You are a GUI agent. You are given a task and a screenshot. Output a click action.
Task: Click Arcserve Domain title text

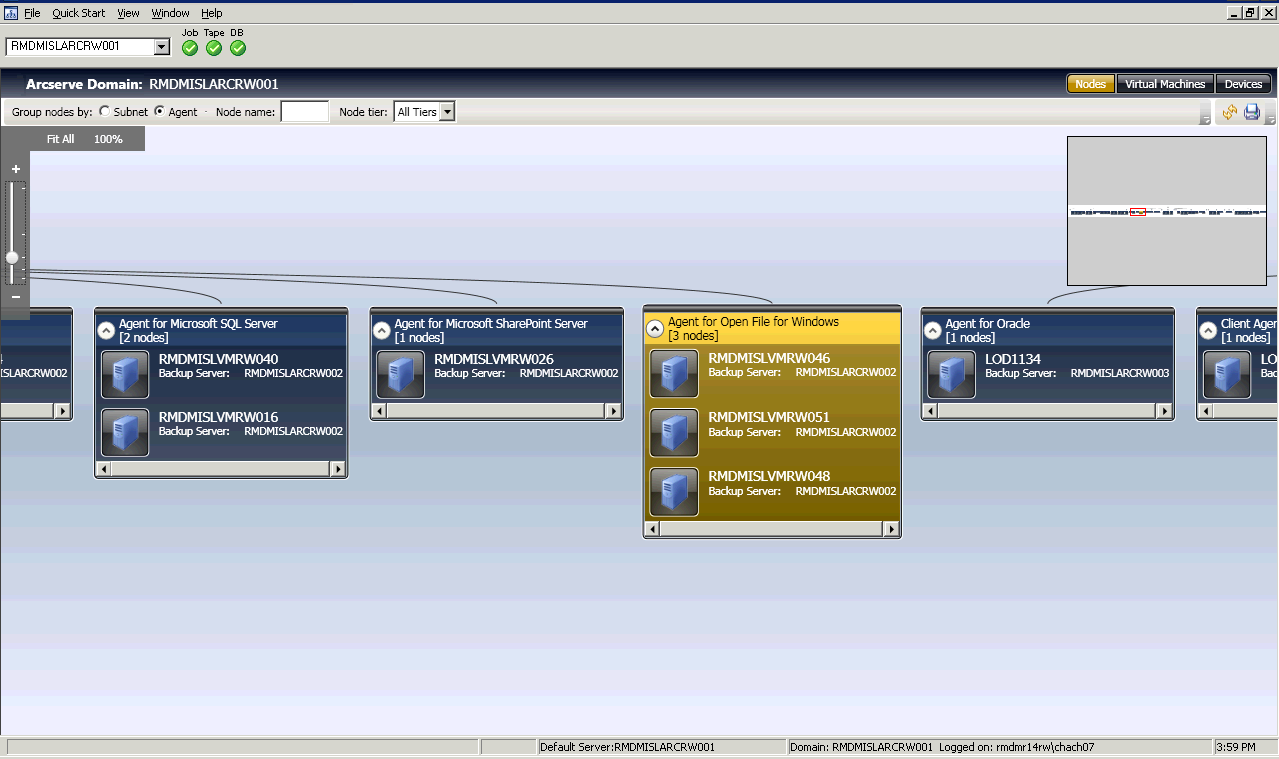[152, 84]
